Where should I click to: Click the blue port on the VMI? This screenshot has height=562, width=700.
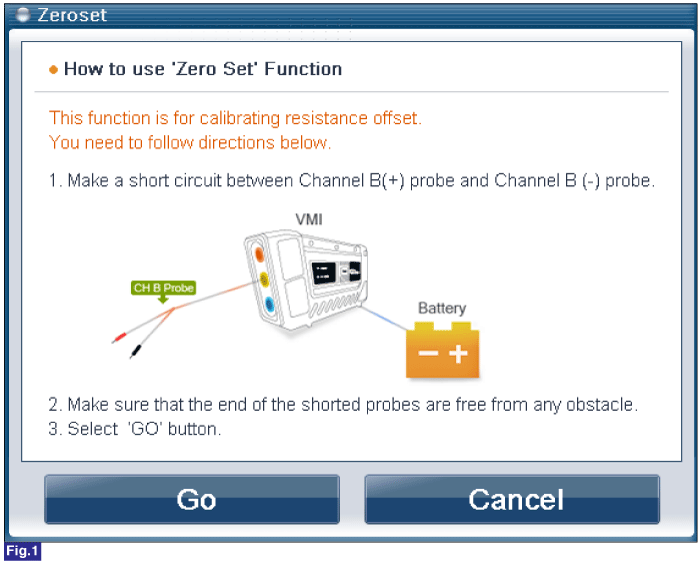pos(269,304)
